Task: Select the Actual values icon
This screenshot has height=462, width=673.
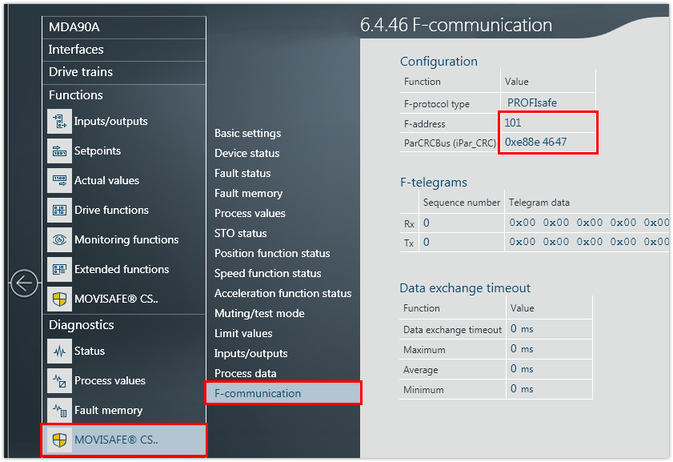Action: pos(59,181)
